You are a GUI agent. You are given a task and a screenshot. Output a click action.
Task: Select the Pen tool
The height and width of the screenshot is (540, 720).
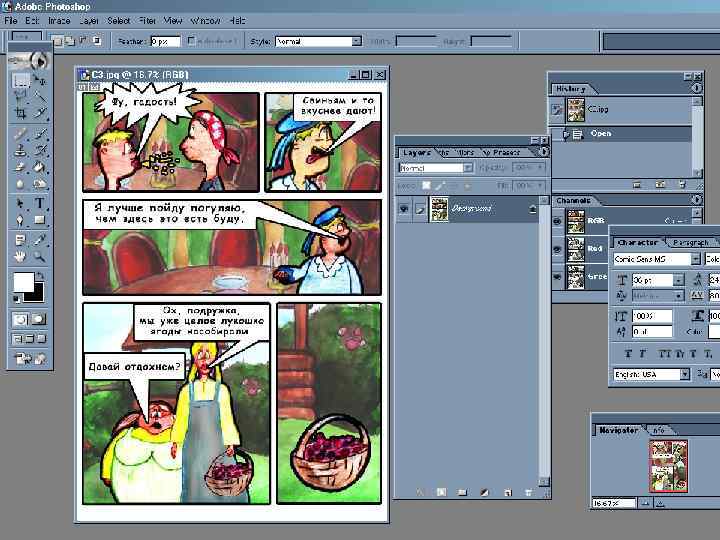(20, 220)
